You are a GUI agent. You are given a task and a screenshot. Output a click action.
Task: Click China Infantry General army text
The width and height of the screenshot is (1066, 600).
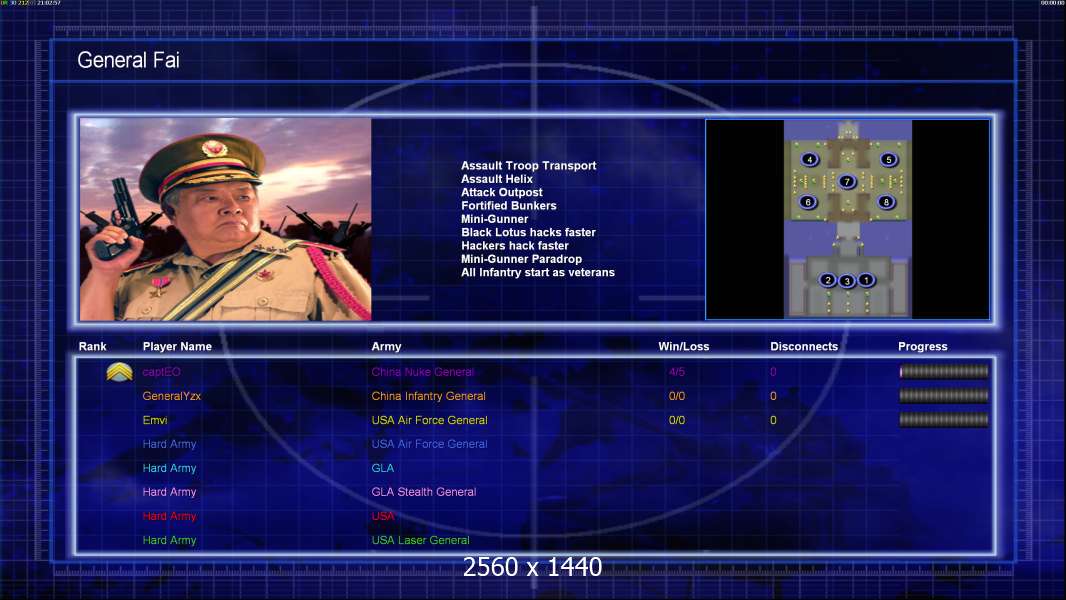click(428, 396)
